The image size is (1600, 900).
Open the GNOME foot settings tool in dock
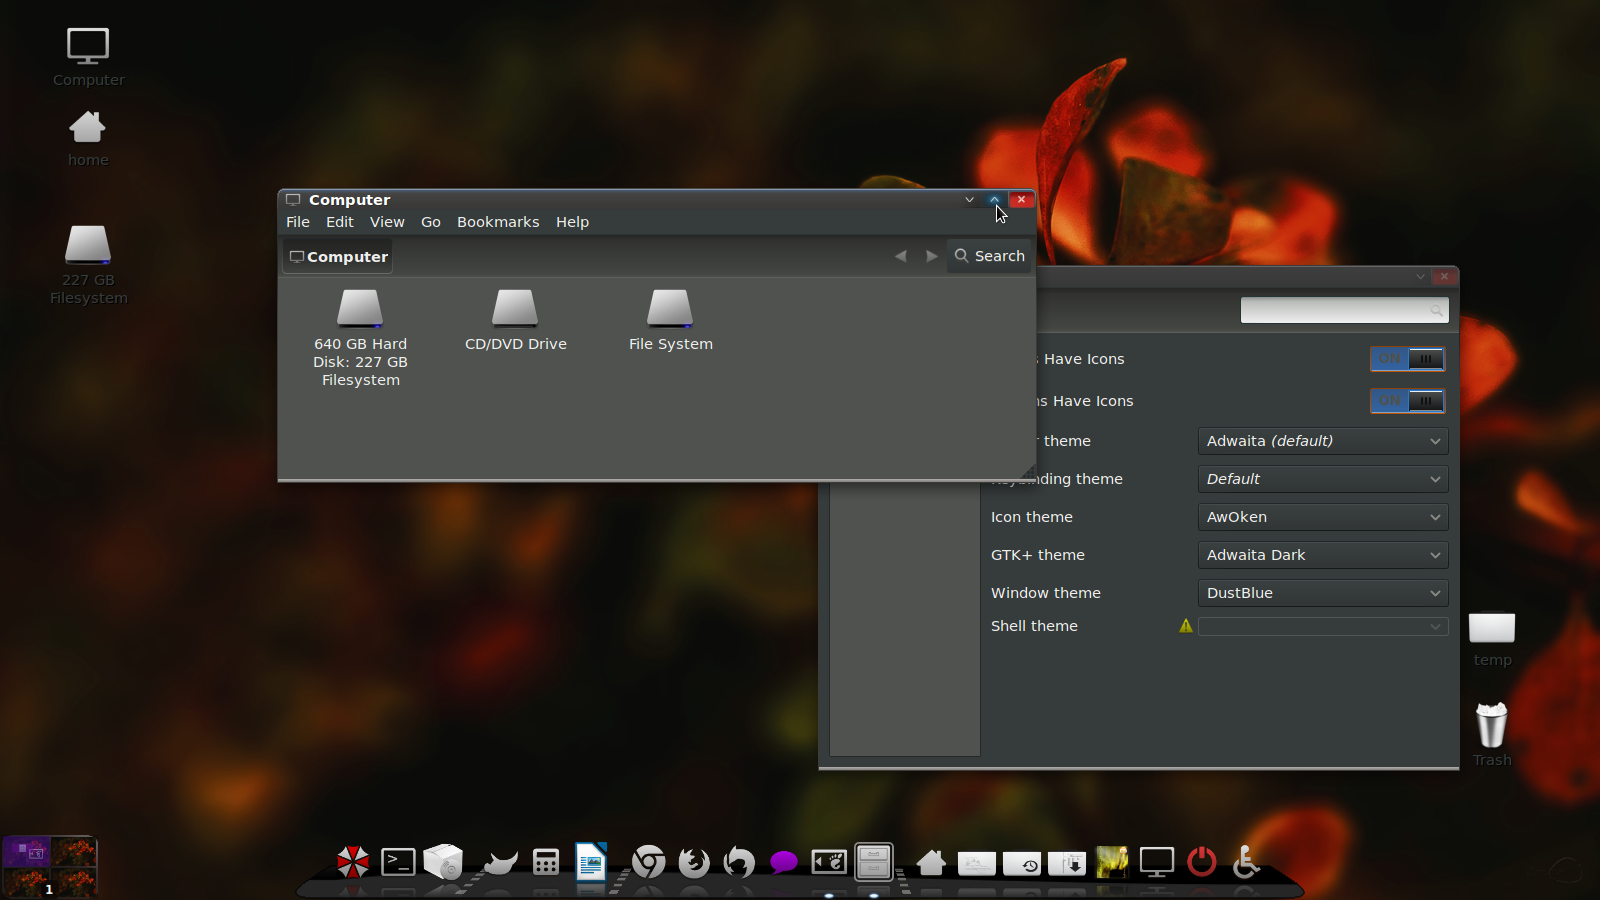point(829,861)
